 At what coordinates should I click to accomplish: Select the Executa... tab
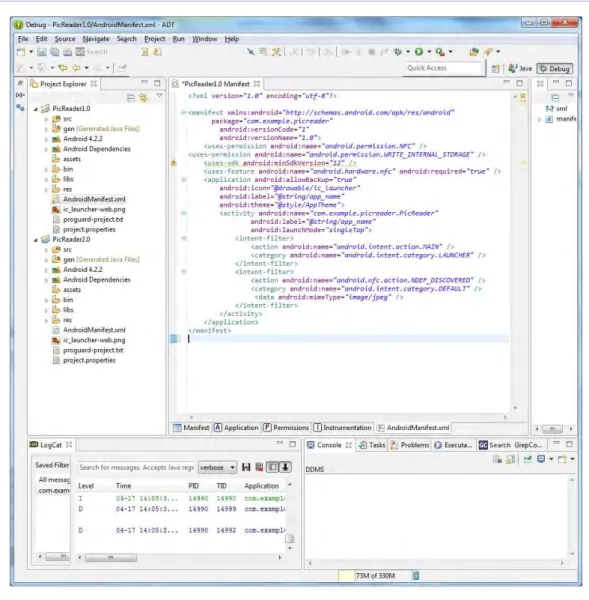pyautogui.click(x=454, y=445)
